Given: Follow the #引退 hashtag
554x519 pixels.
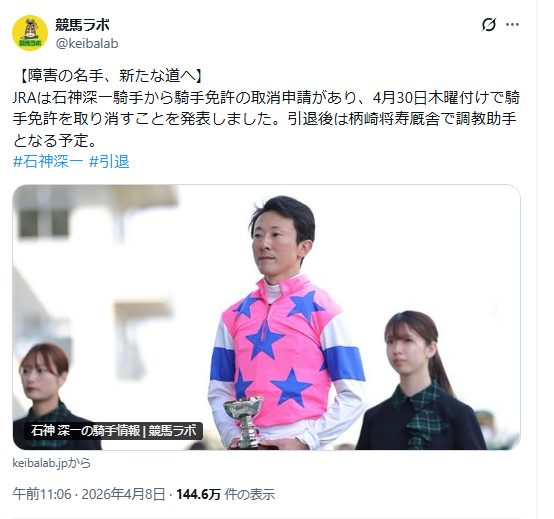Looking at the screenshot, I should point(109,161).
